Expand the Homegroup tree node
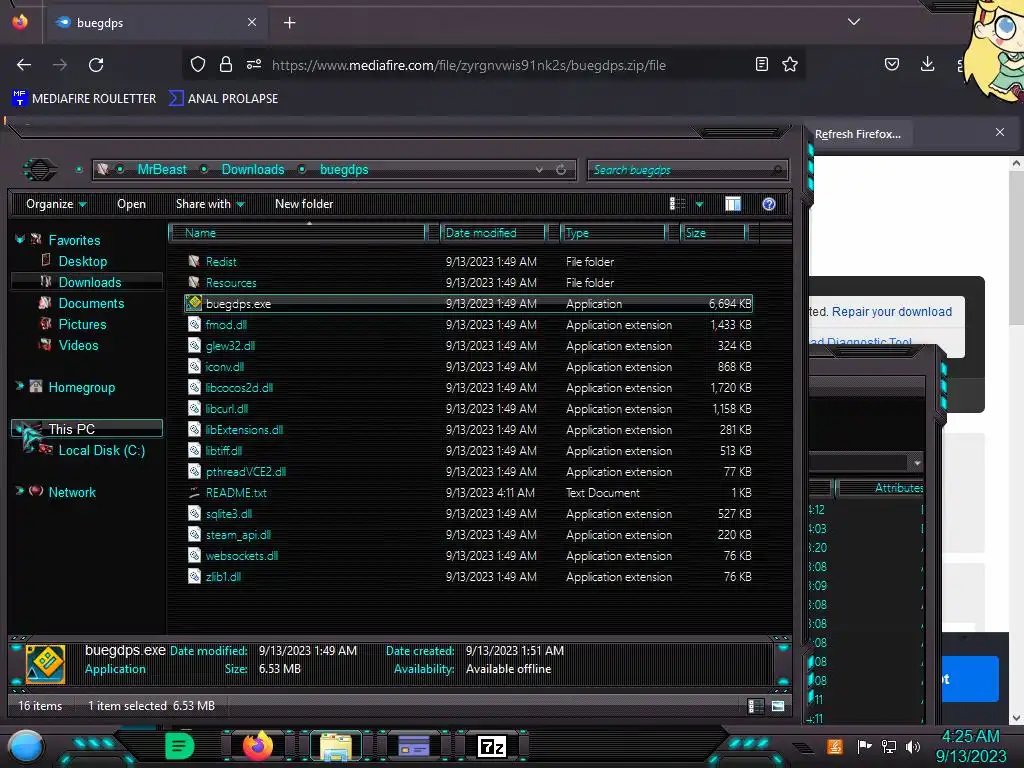The height and width of the screenshot is (768, 1024). tap(20, 386)
